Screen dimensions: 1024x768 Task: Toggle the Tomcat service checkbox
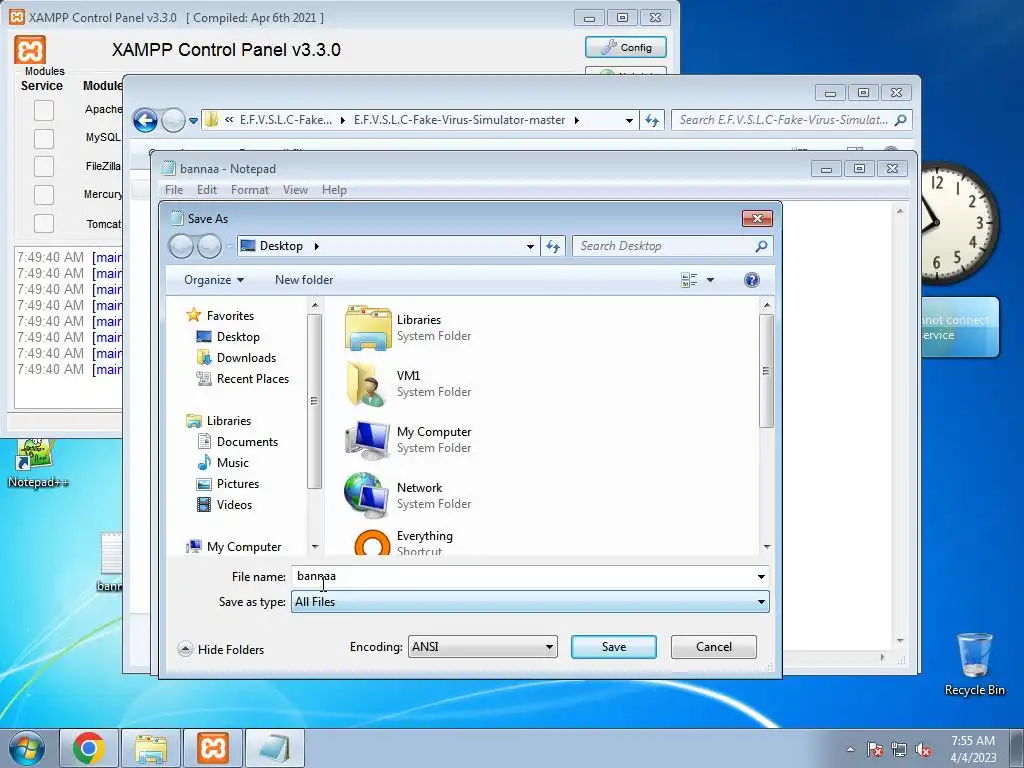[x=44, y=223]
